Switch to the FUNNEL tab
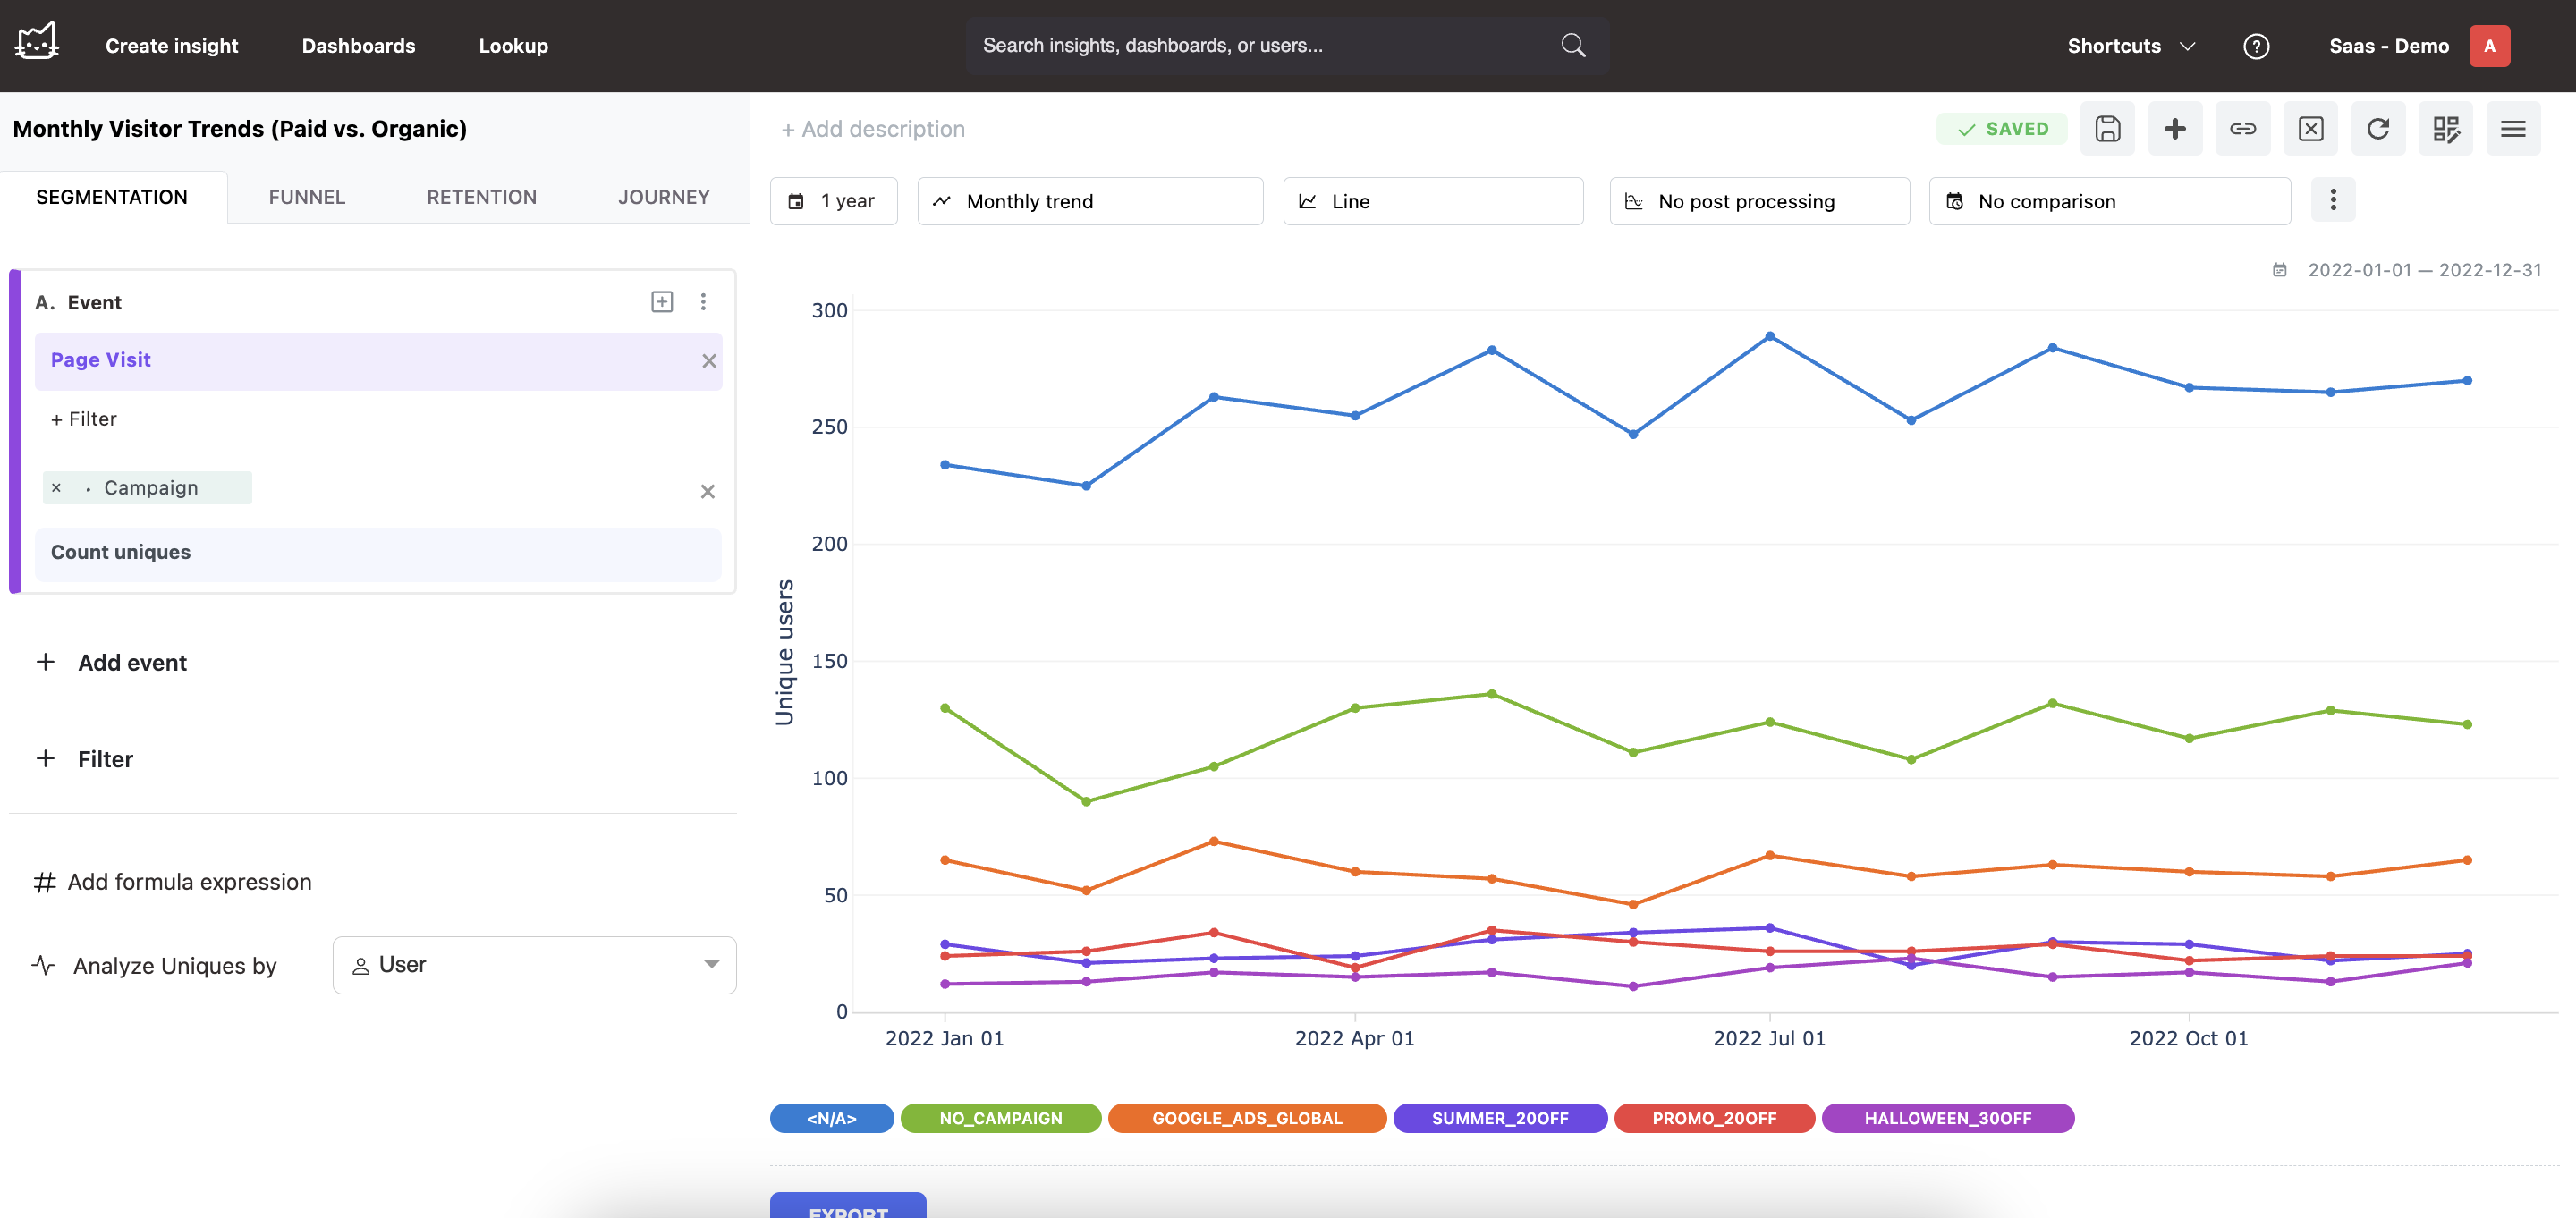2576x1218 pixels. tap(307, 197)
